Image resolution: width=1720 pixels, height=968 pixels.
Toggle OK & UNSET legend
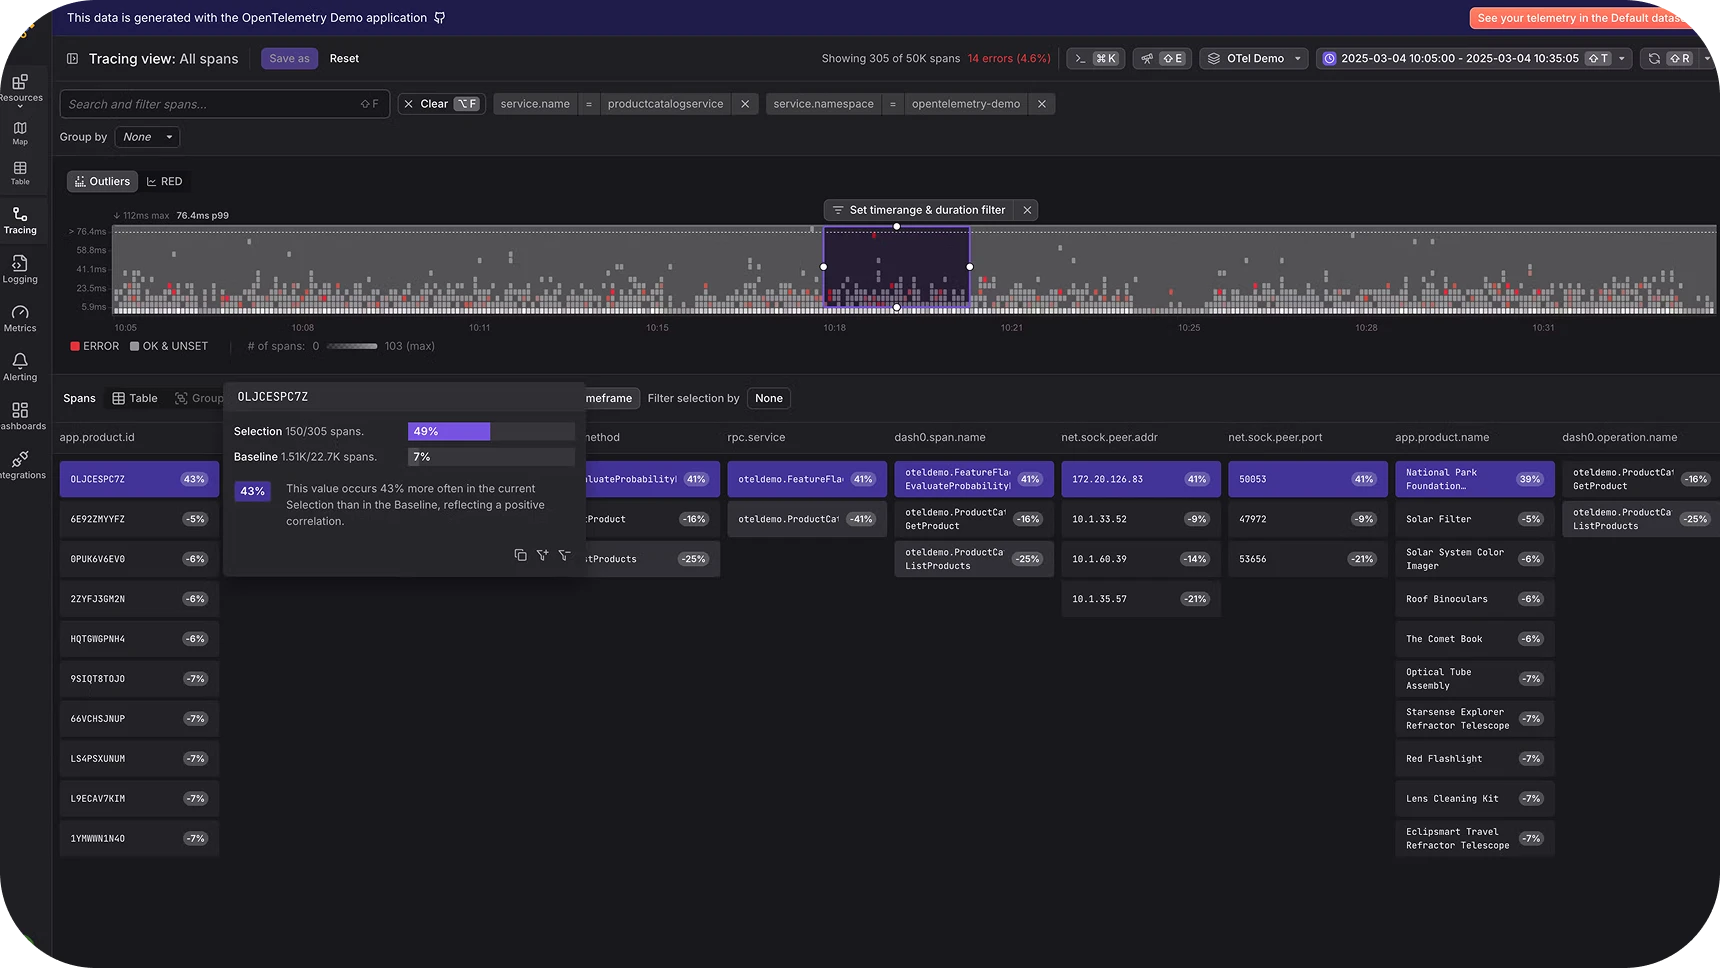pyautogui.click(x=169, y=346)
